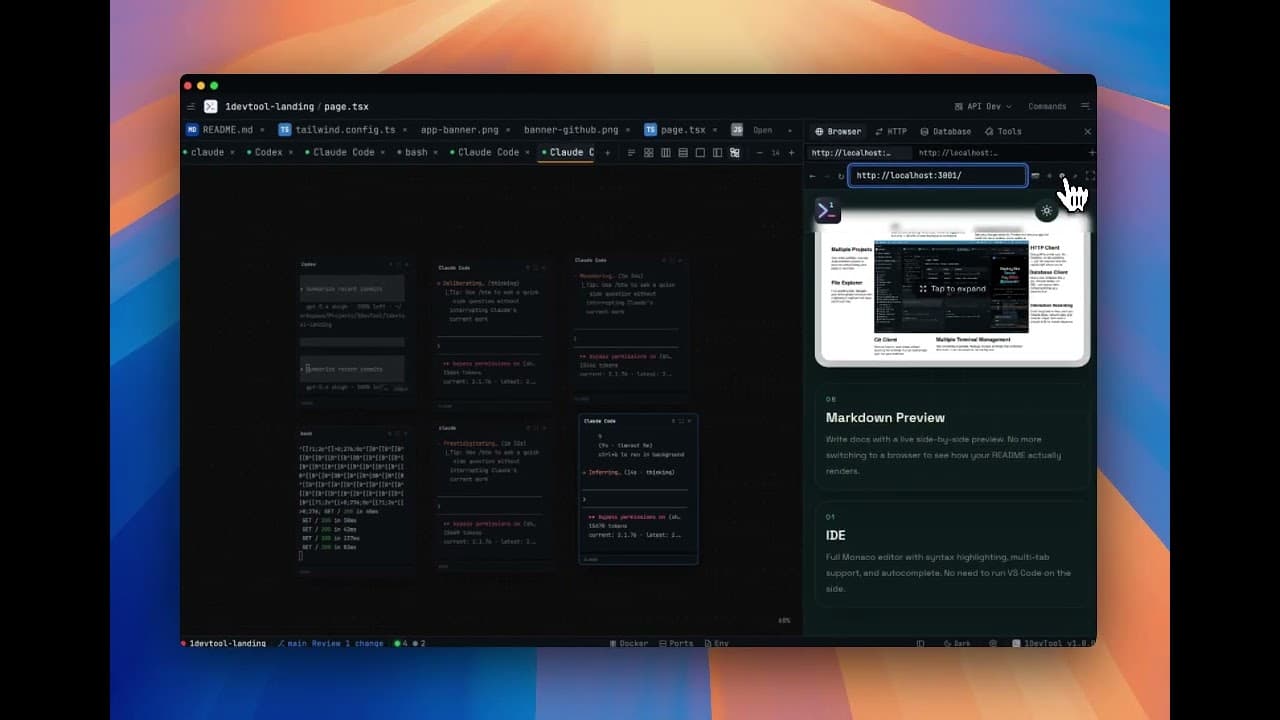Expand the browser preview to fullscreen
The height and width of the screenshot is (720, 1280).
[x=1090, y=175]
